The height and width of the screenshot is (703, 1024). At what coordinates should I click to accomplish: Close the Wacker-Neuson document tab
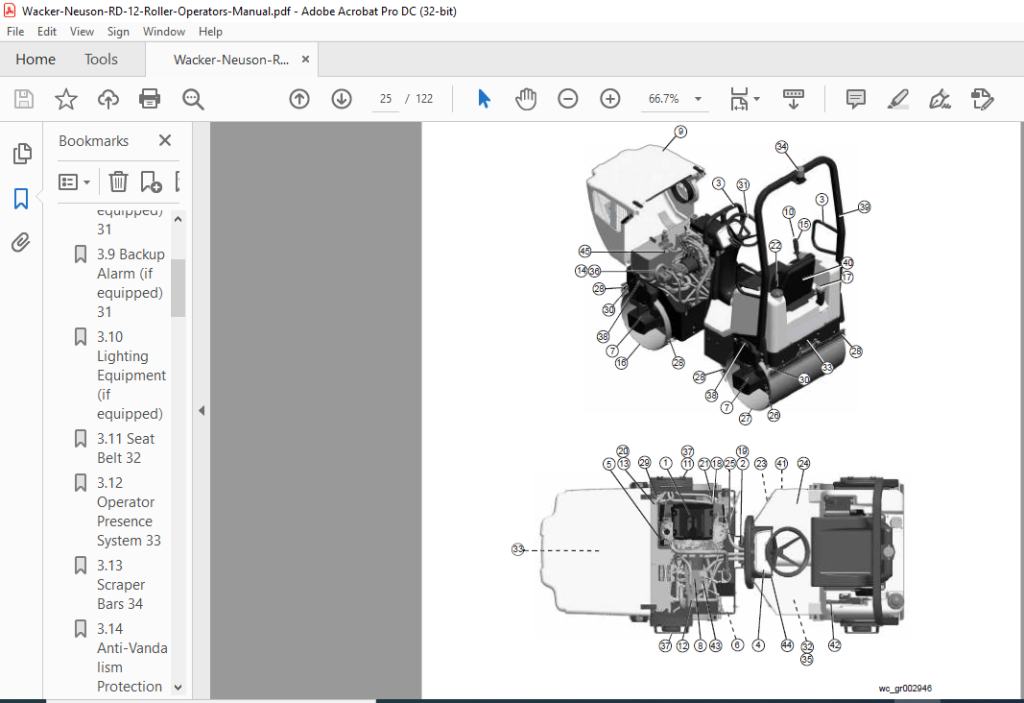pos(305,59)
